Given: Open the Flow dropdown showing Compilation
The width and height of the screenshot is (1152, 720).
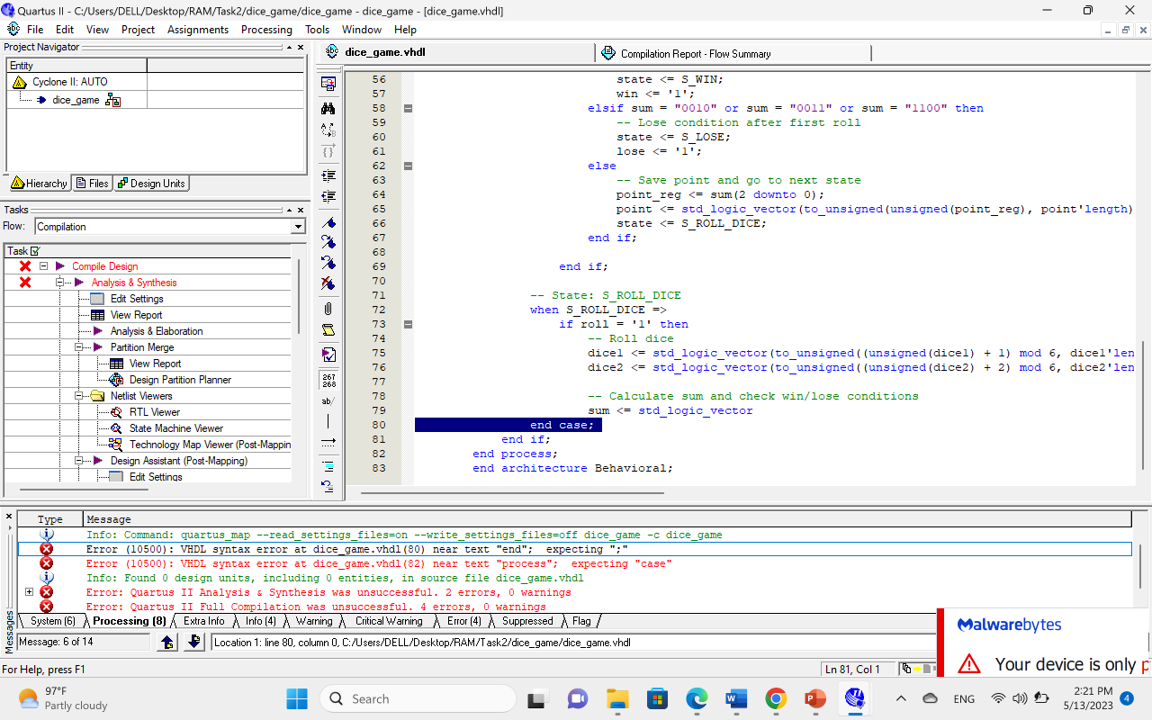Looking at the screenshot, I should [x=297, y=227].
